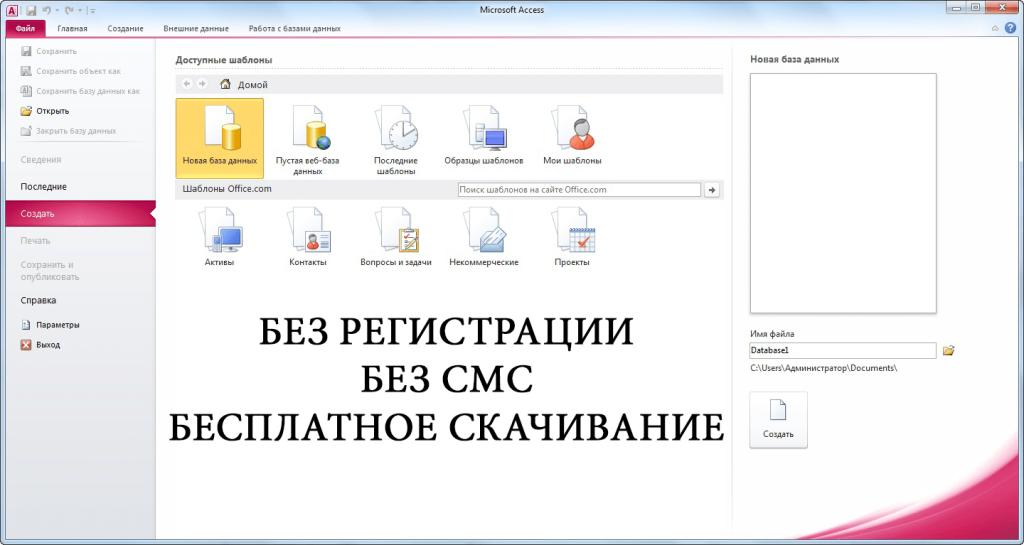Open the Последние section
Image resolution: width=1024 pixels, height=545 pixels.
click(x=43, y=187)
